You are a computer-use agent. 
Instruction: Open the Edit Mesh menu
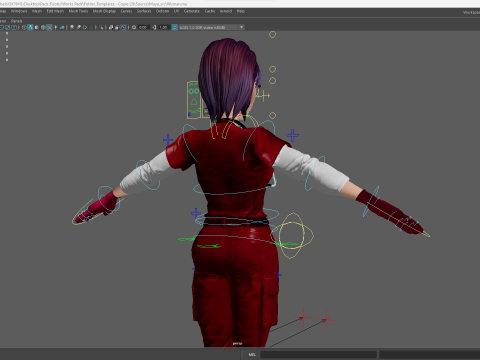(55, 11)
